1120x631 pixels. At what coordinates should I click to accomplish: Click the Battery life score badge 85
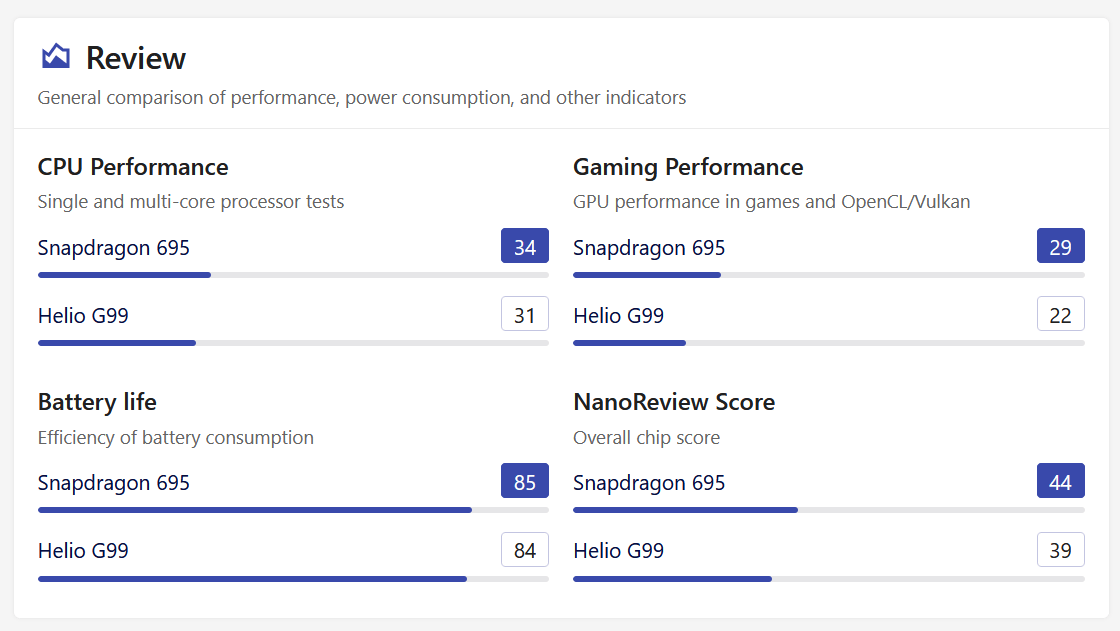(525, 481)
